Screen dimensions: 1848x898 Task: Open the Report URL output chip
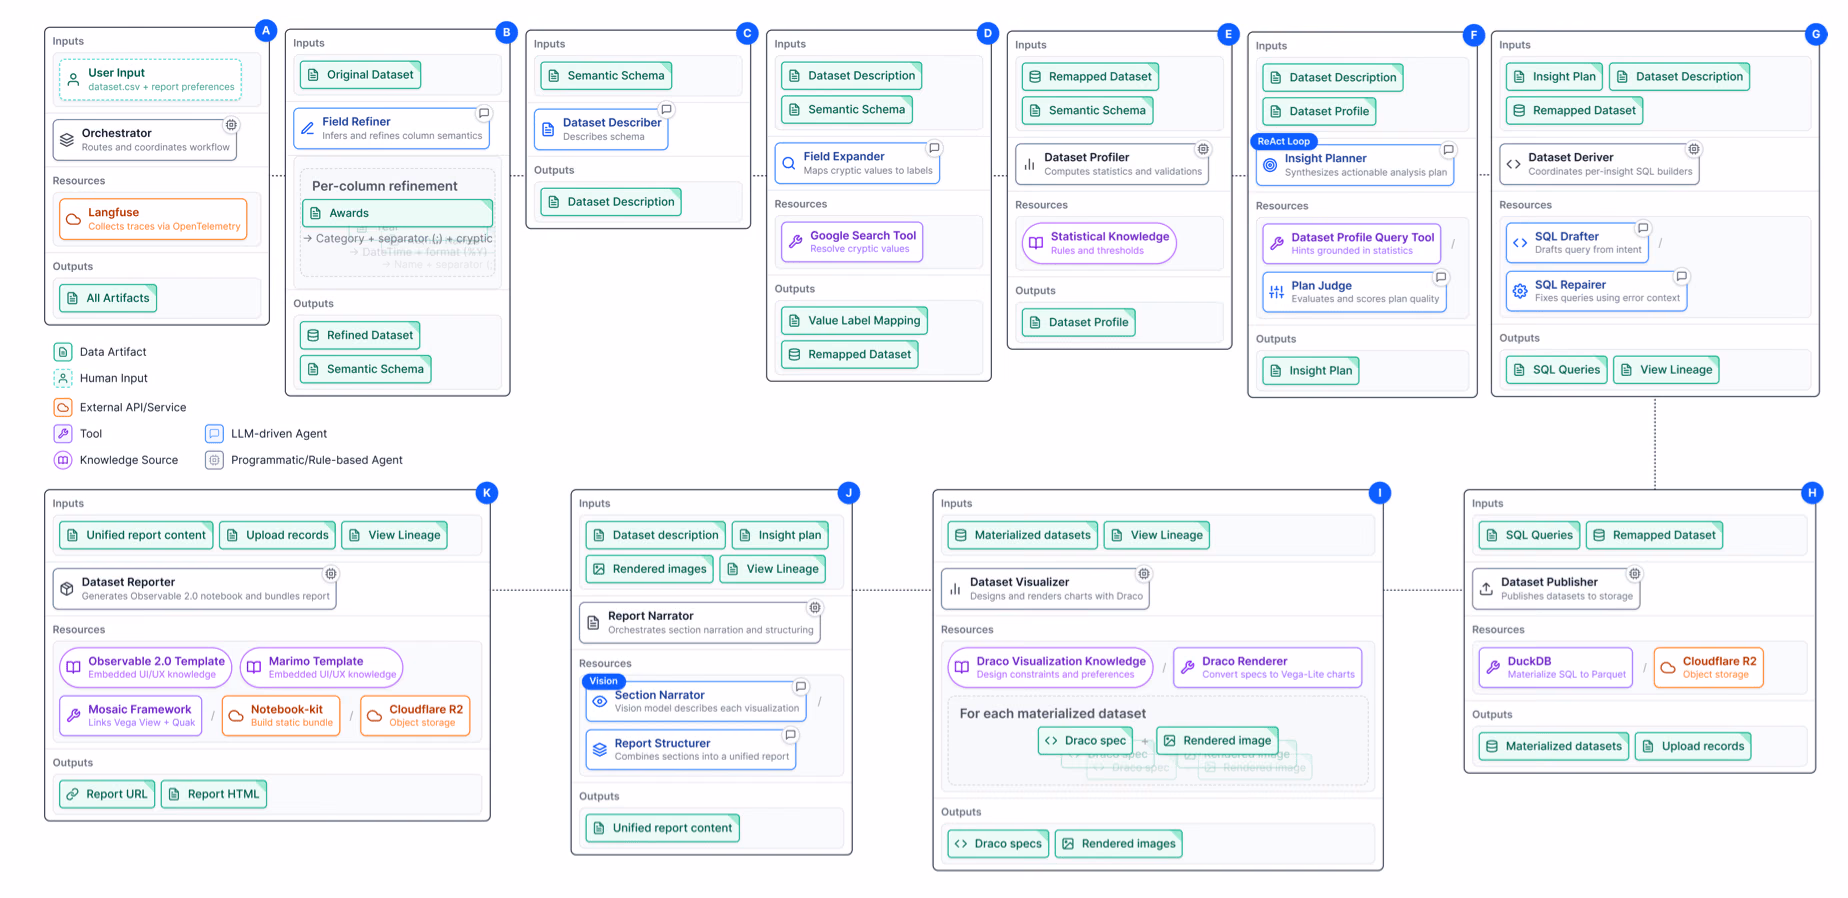pyautogui.click(x=107, y=794)
